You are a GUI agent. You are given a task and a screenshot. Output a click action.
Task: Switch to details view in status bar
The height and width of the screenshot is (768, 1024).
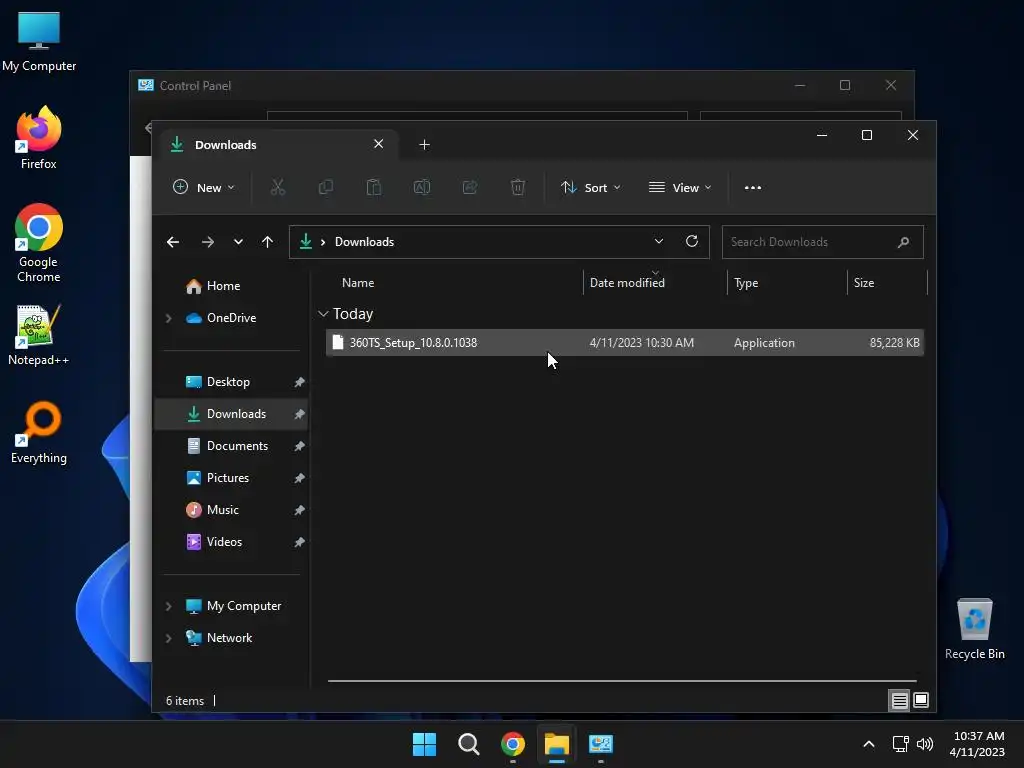tap(899, 700)
